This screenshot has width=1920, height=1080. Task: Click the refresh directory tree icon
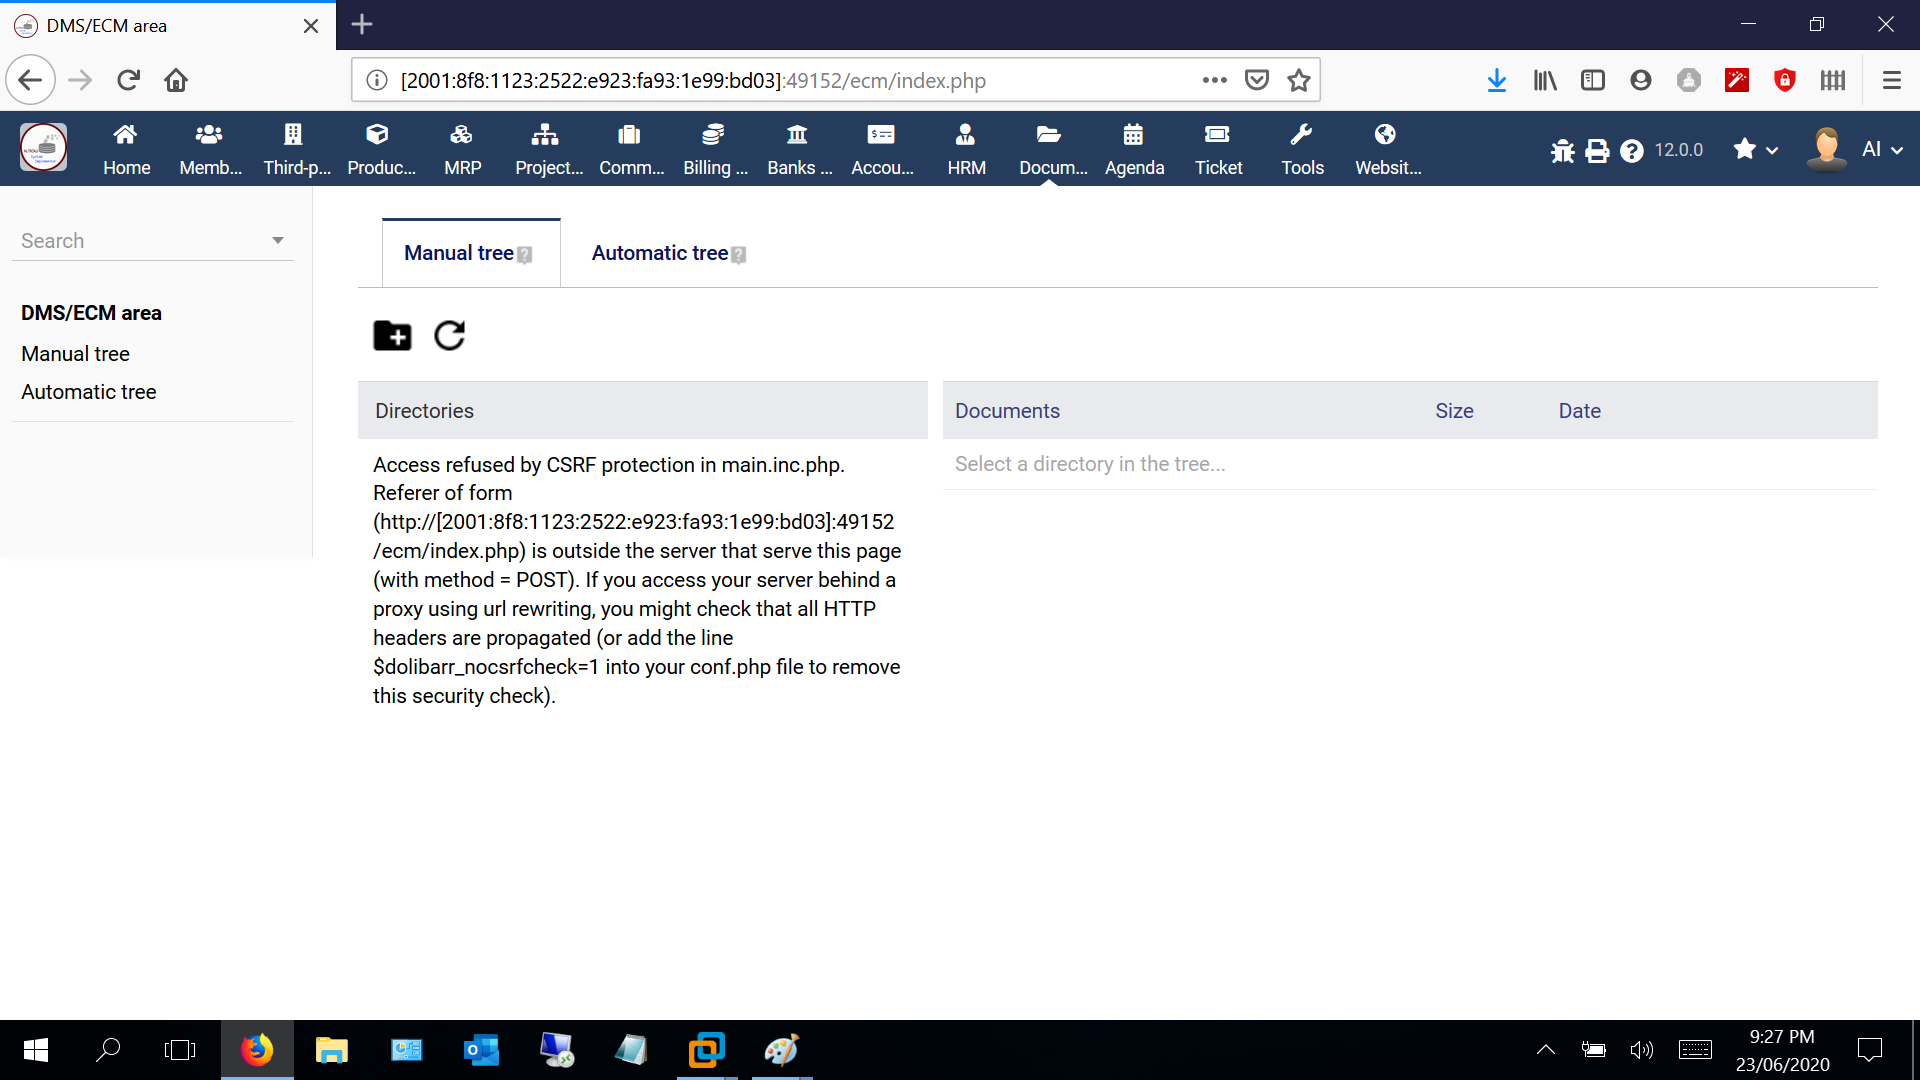click(449, 336)
